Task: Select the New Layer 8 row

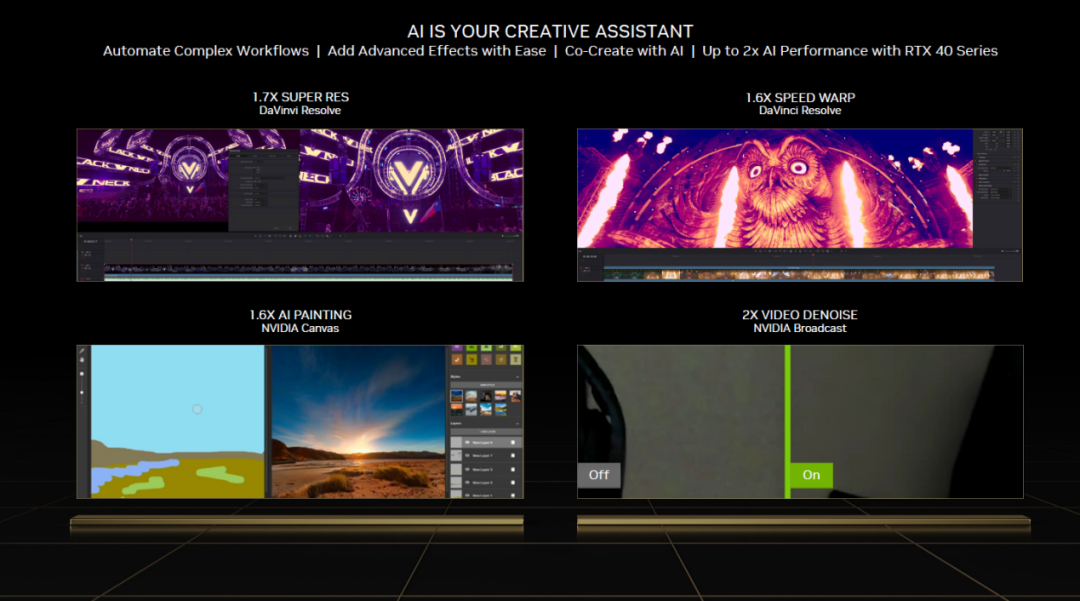Action: click(486, 443)
